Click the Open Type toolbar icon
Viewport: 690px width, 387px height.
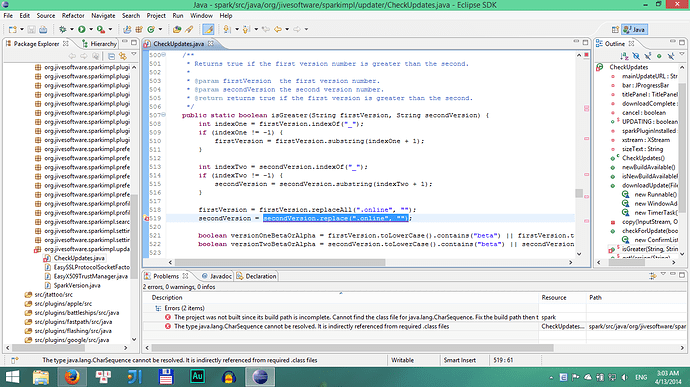click(177, 29)
